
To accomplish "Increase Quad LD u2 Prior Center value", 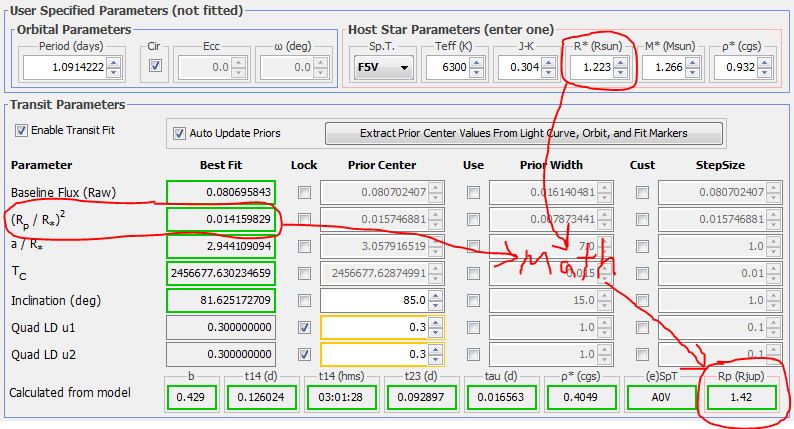I will tap(437, 349).
